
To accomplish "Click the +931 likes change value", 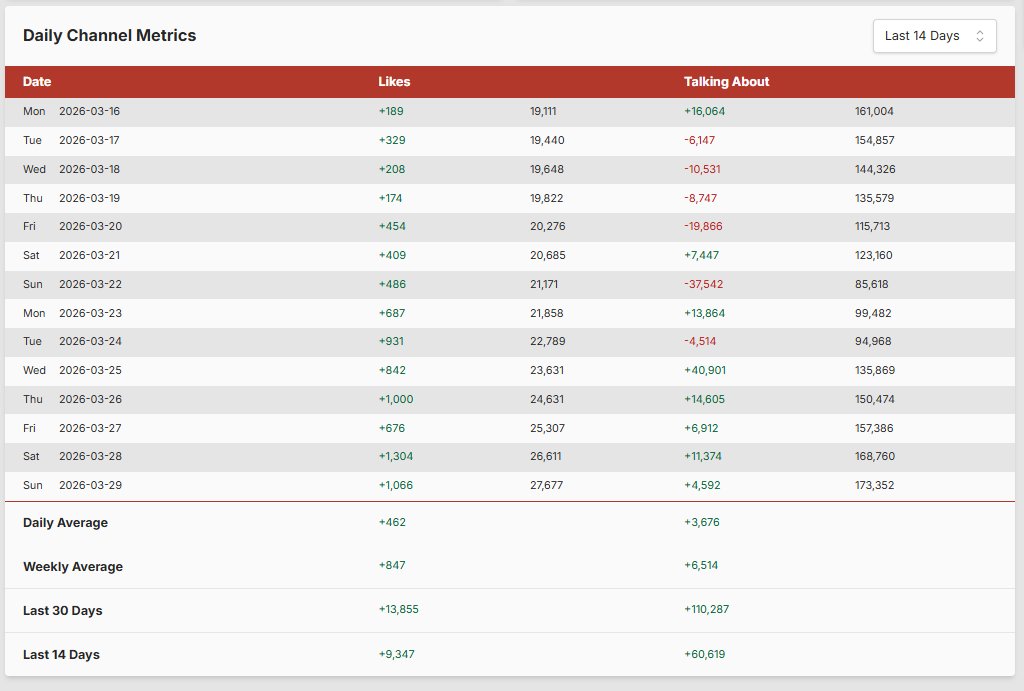I will [x=391, y=341].
